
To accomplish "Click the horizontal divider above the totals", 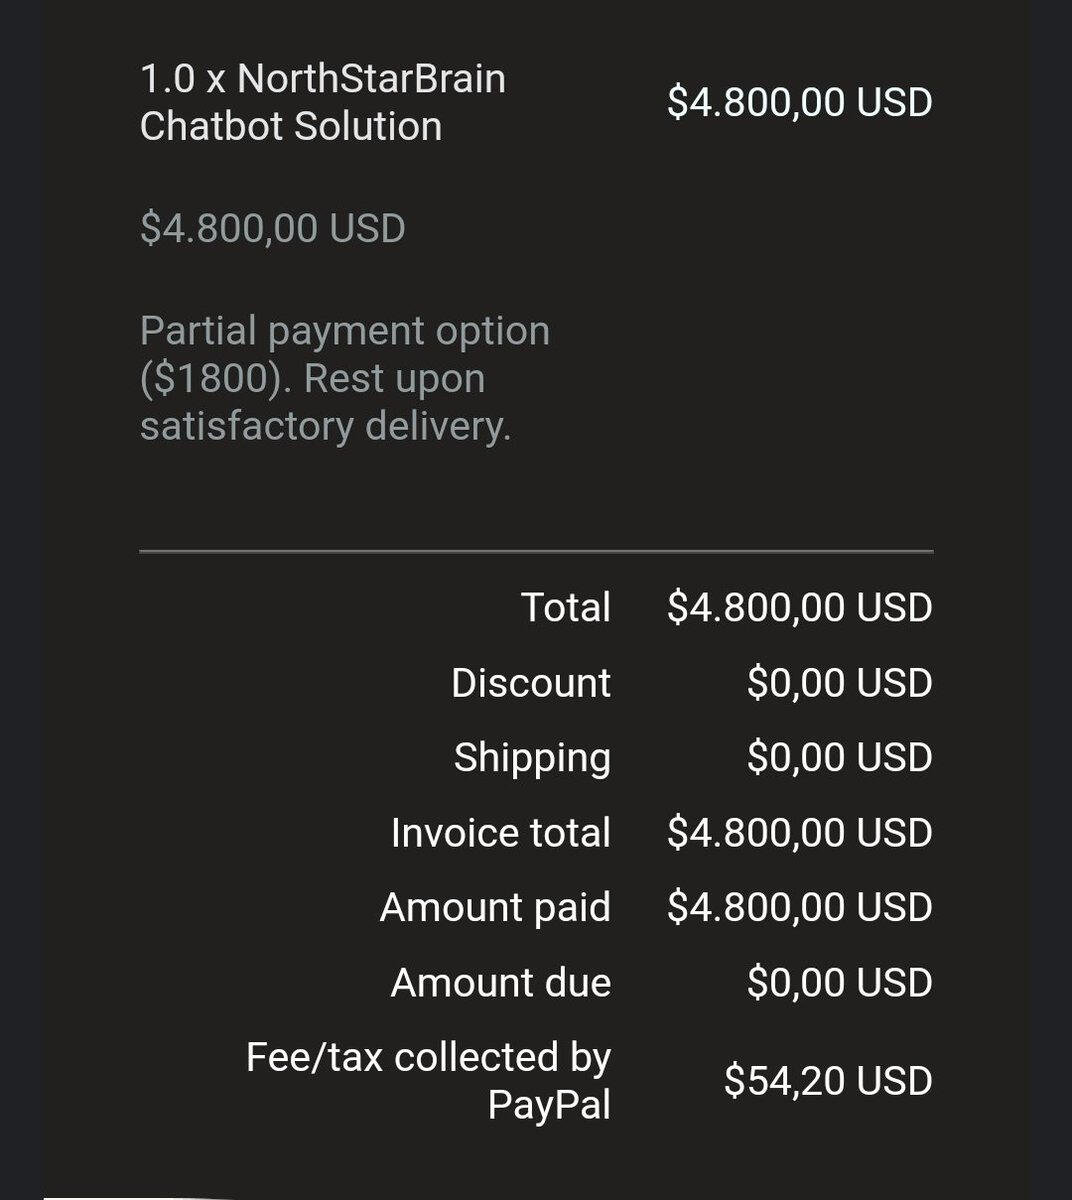I will coord(536,551).
